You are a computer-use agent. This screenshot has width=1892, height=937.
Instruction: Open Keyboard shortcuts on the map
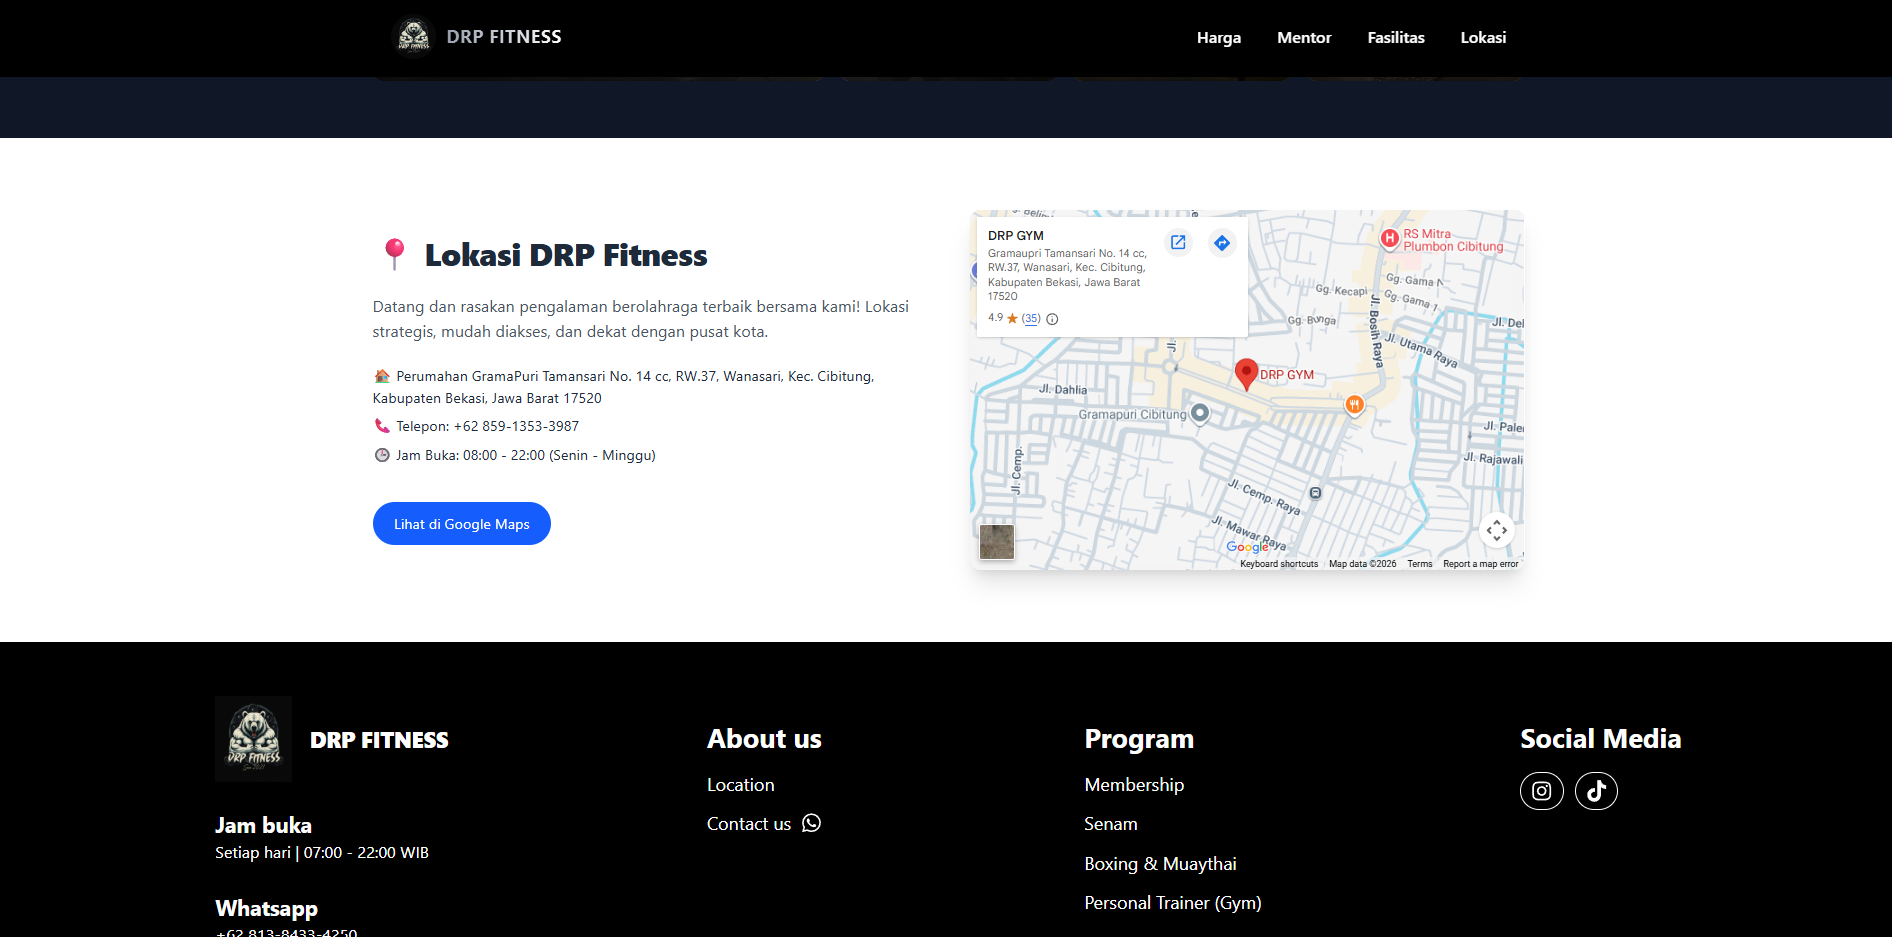coord(1279,564)
